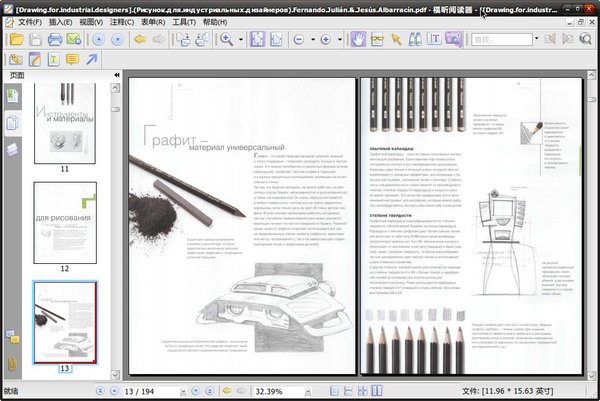Click the Email envelope icon

coord(73,39)
